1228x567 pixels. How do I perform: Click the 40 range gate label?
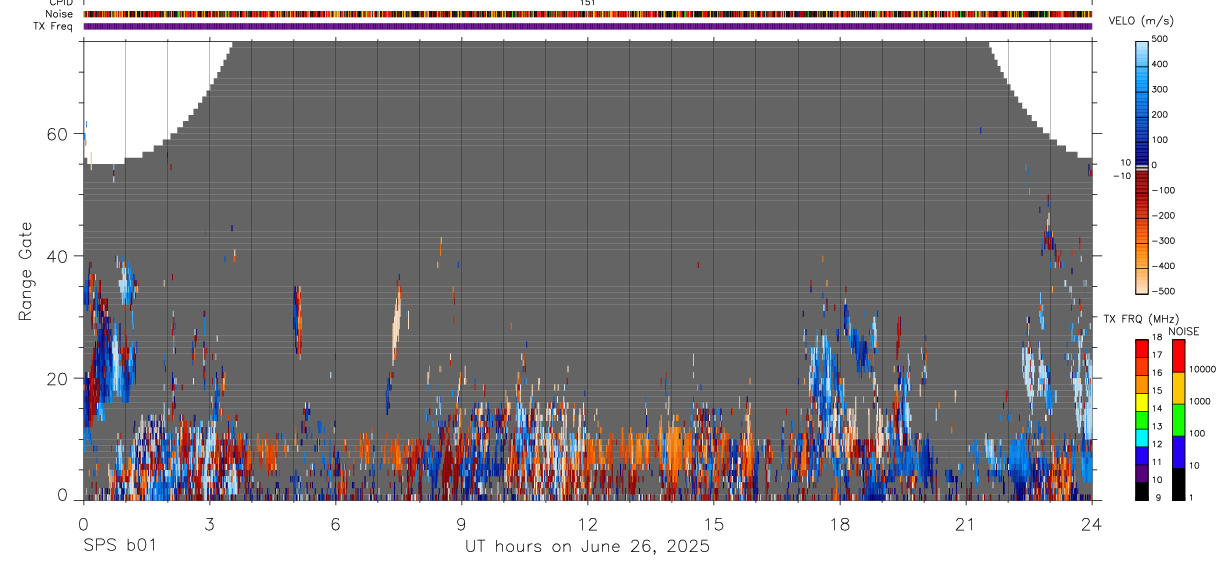point(60,256)
